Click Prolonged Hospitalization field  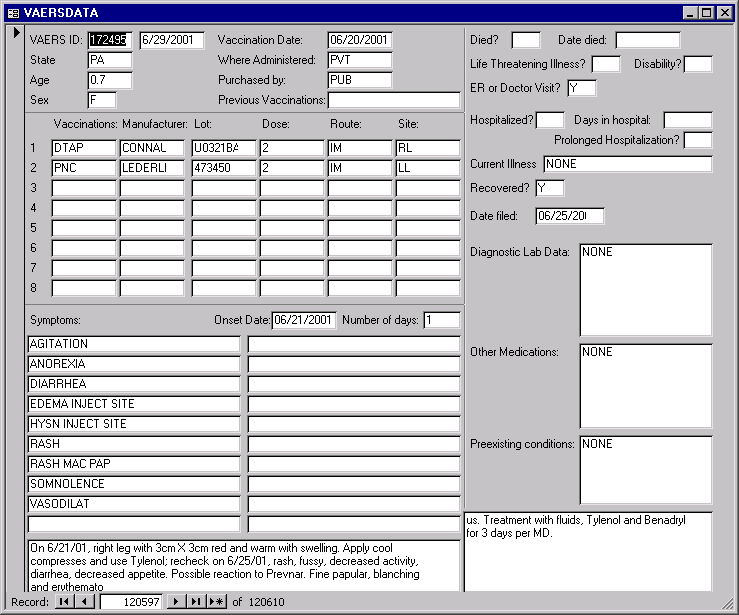698,140
